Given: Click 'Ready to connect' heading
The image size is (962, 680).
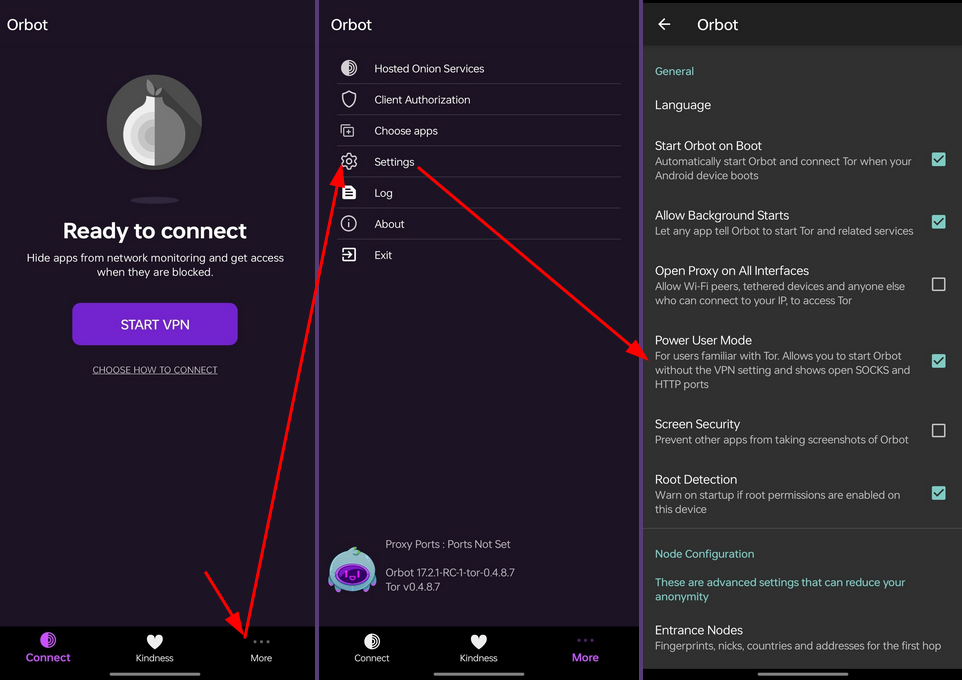Looking at the screenshot, I should pos(155,231).
